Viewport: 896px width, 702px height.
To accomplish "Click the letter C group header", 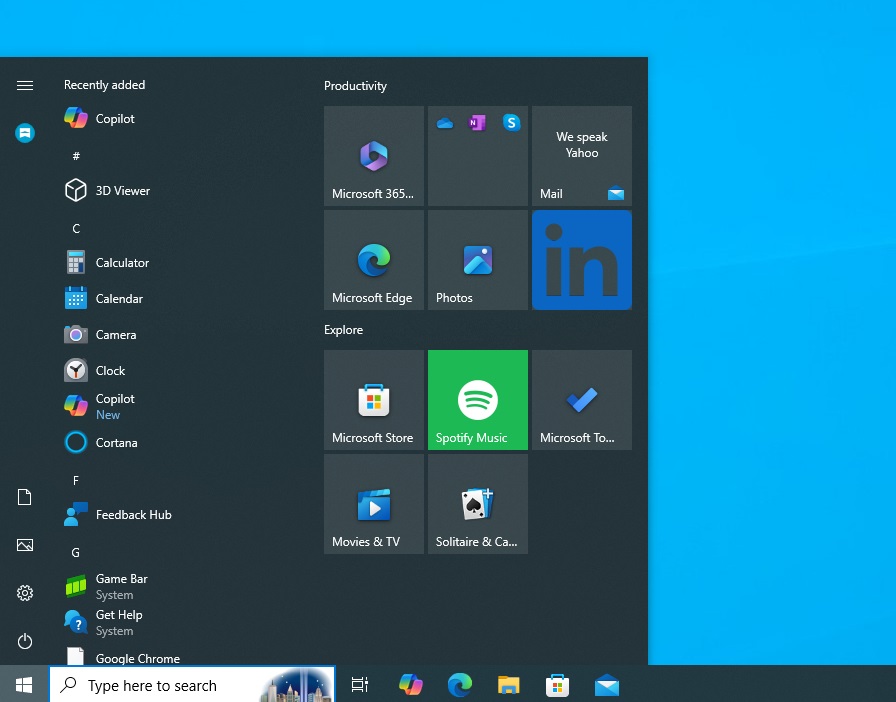I will pos(76,228).
